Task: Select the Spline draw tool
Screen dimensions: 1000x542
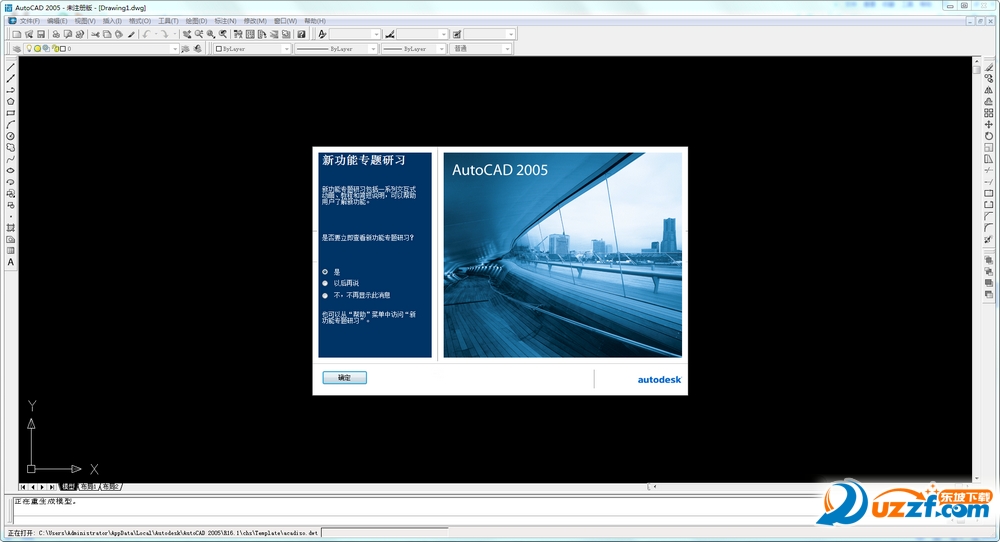Action: 11,159
